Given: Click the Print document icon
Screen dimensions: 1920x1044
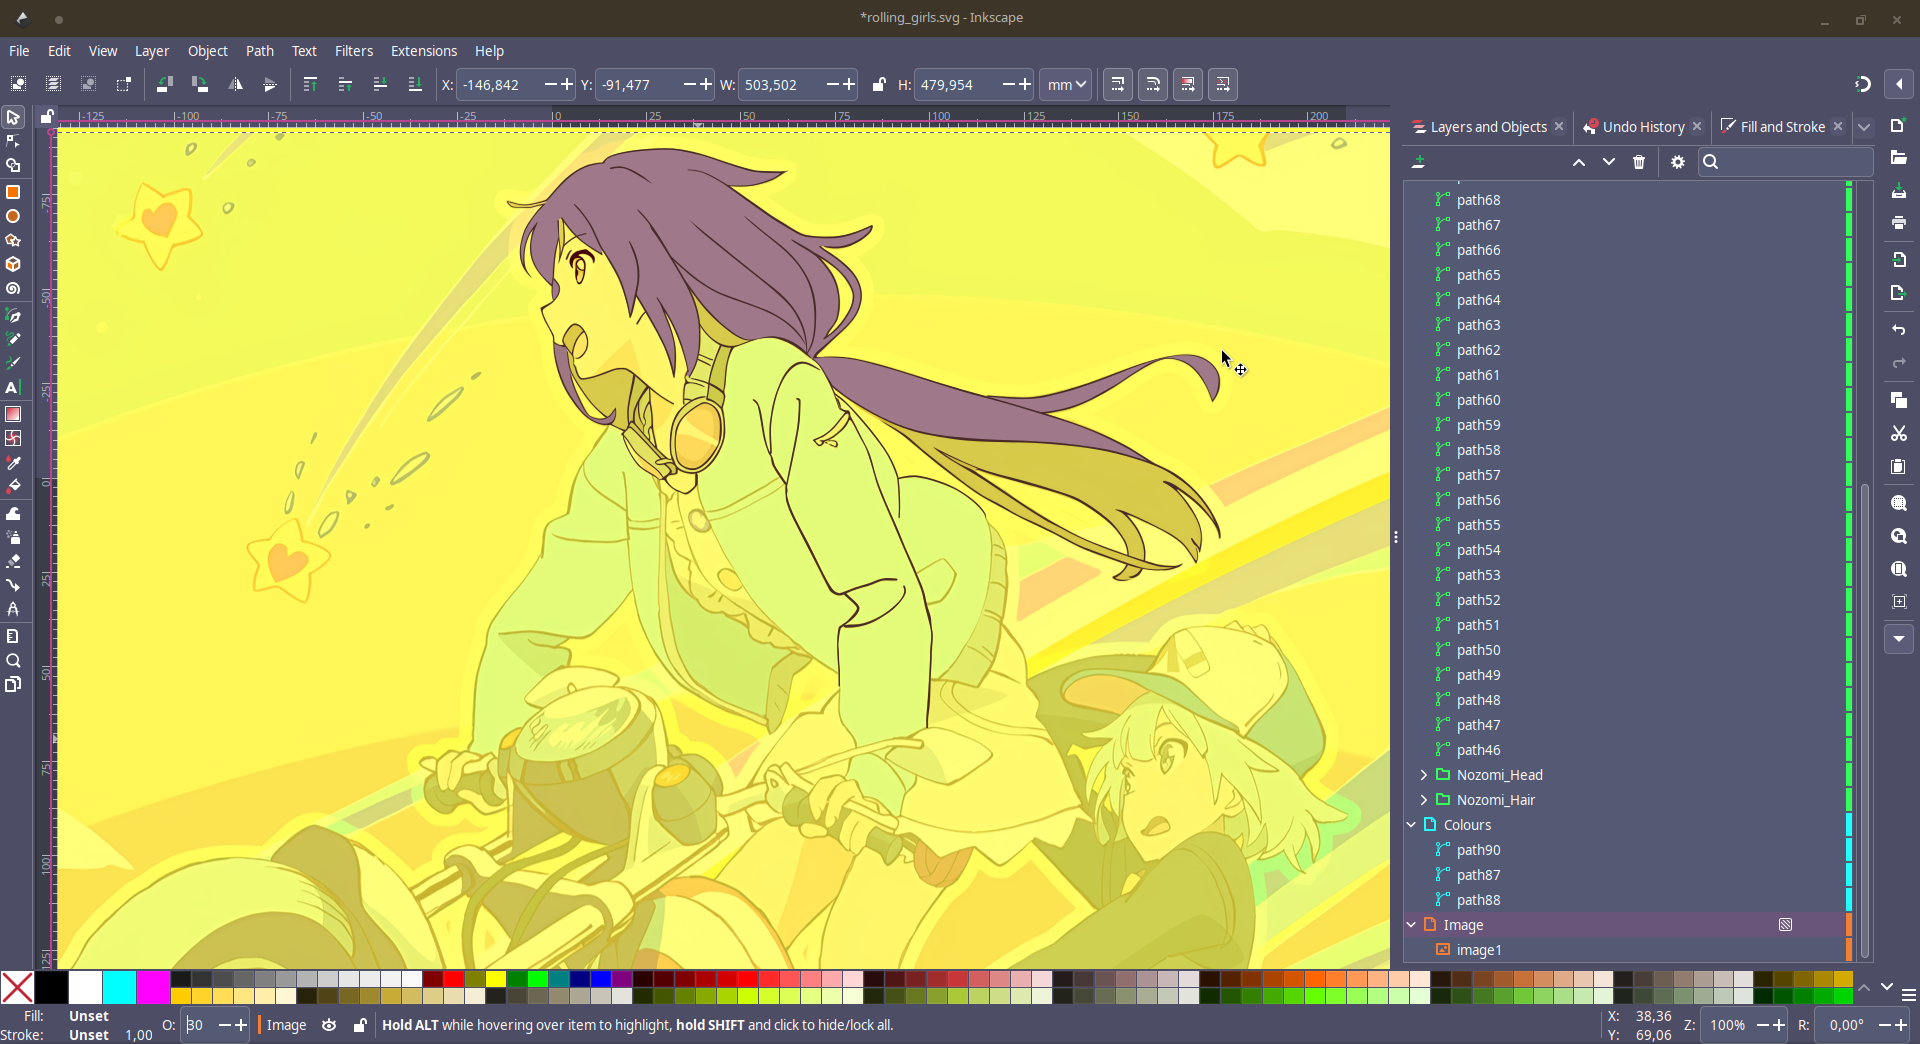Looking at the screenshot, I should pyautogui.click(x=1898, y=223).
